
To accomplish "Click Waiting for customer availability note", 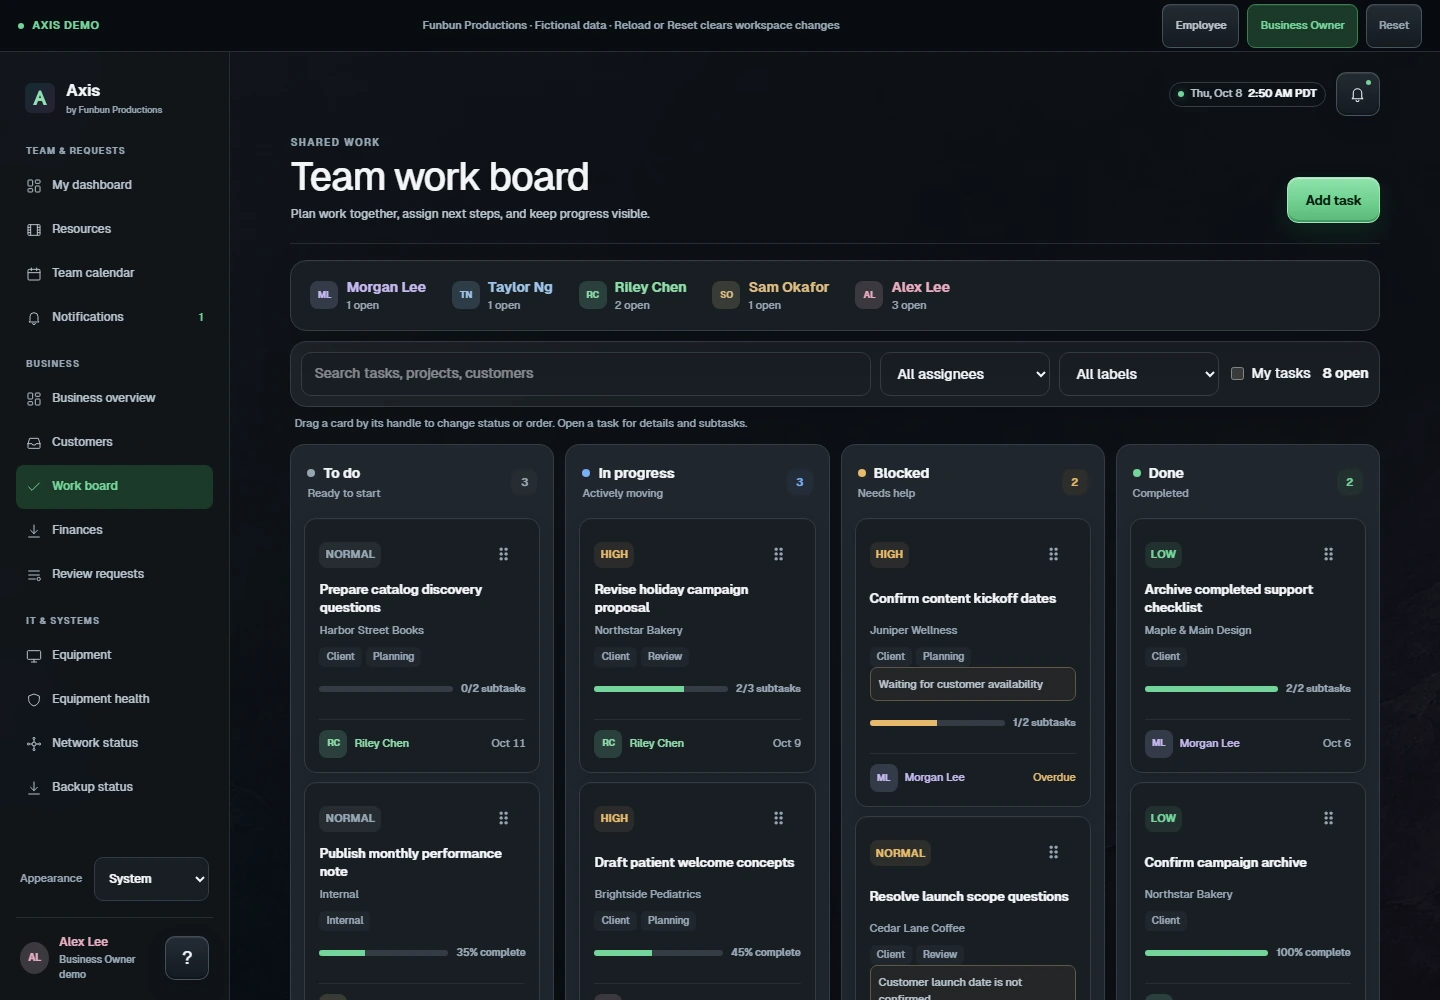I will (x=972, y=684).
